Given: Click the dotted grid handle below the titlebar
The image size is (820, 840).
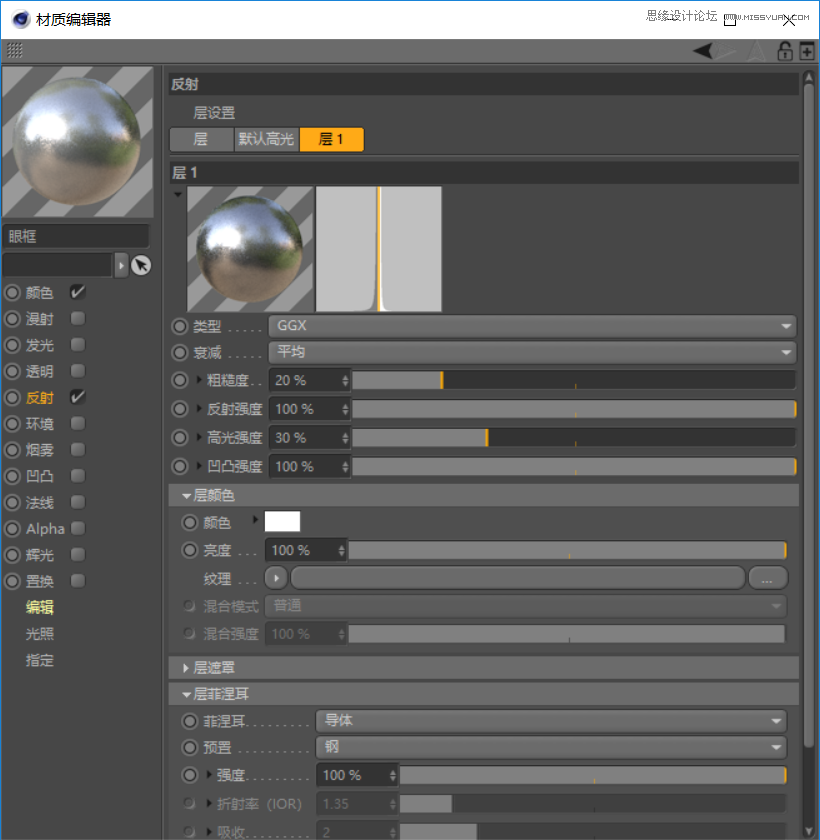Looking at the screenshot, I should point(16,51).
